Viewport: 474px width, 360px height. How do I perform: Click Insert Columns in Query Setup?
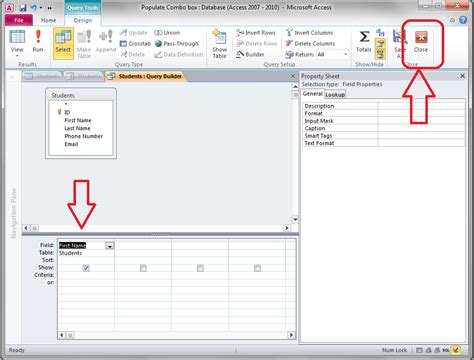309,33
